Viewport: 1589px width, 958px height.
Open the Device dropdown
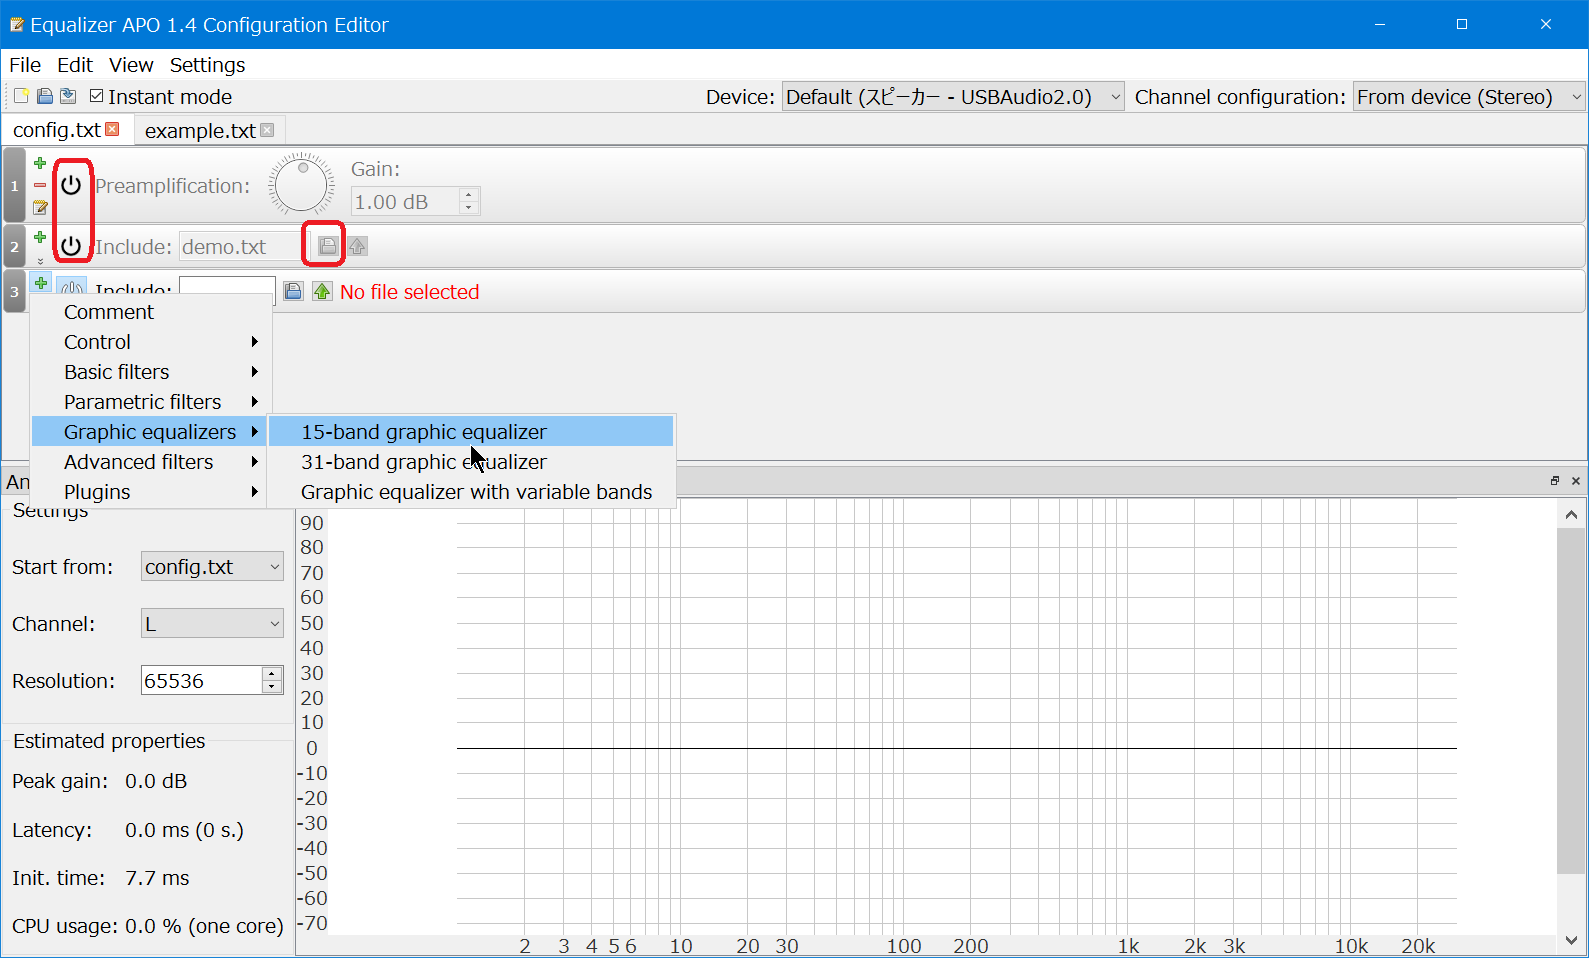tap(952, 97)
